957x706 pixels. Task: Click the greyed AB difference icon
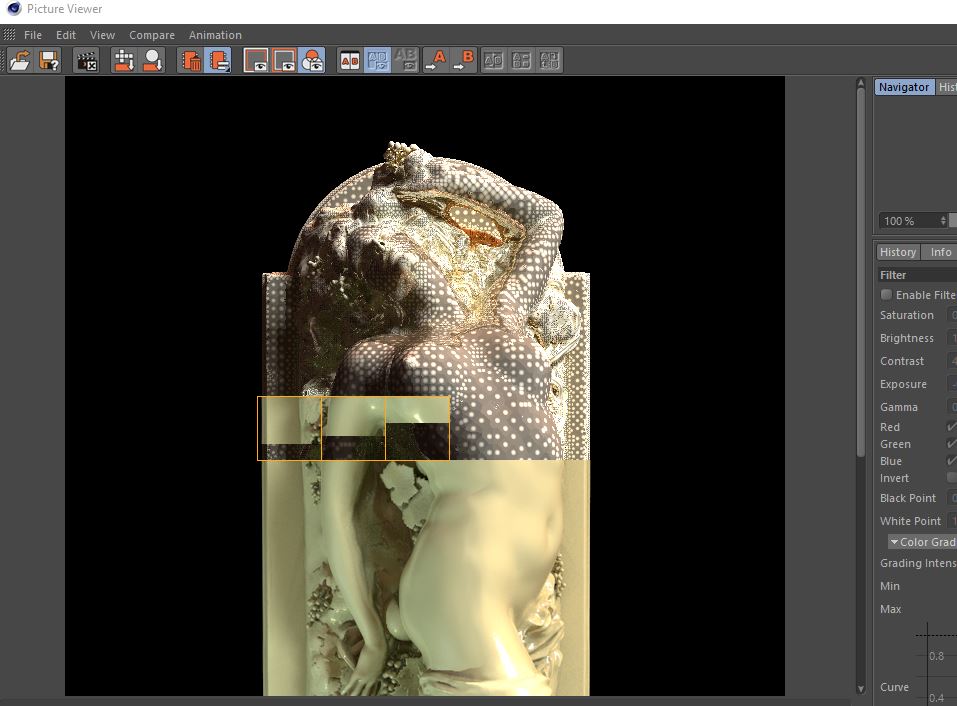click(x=405, y=60)
